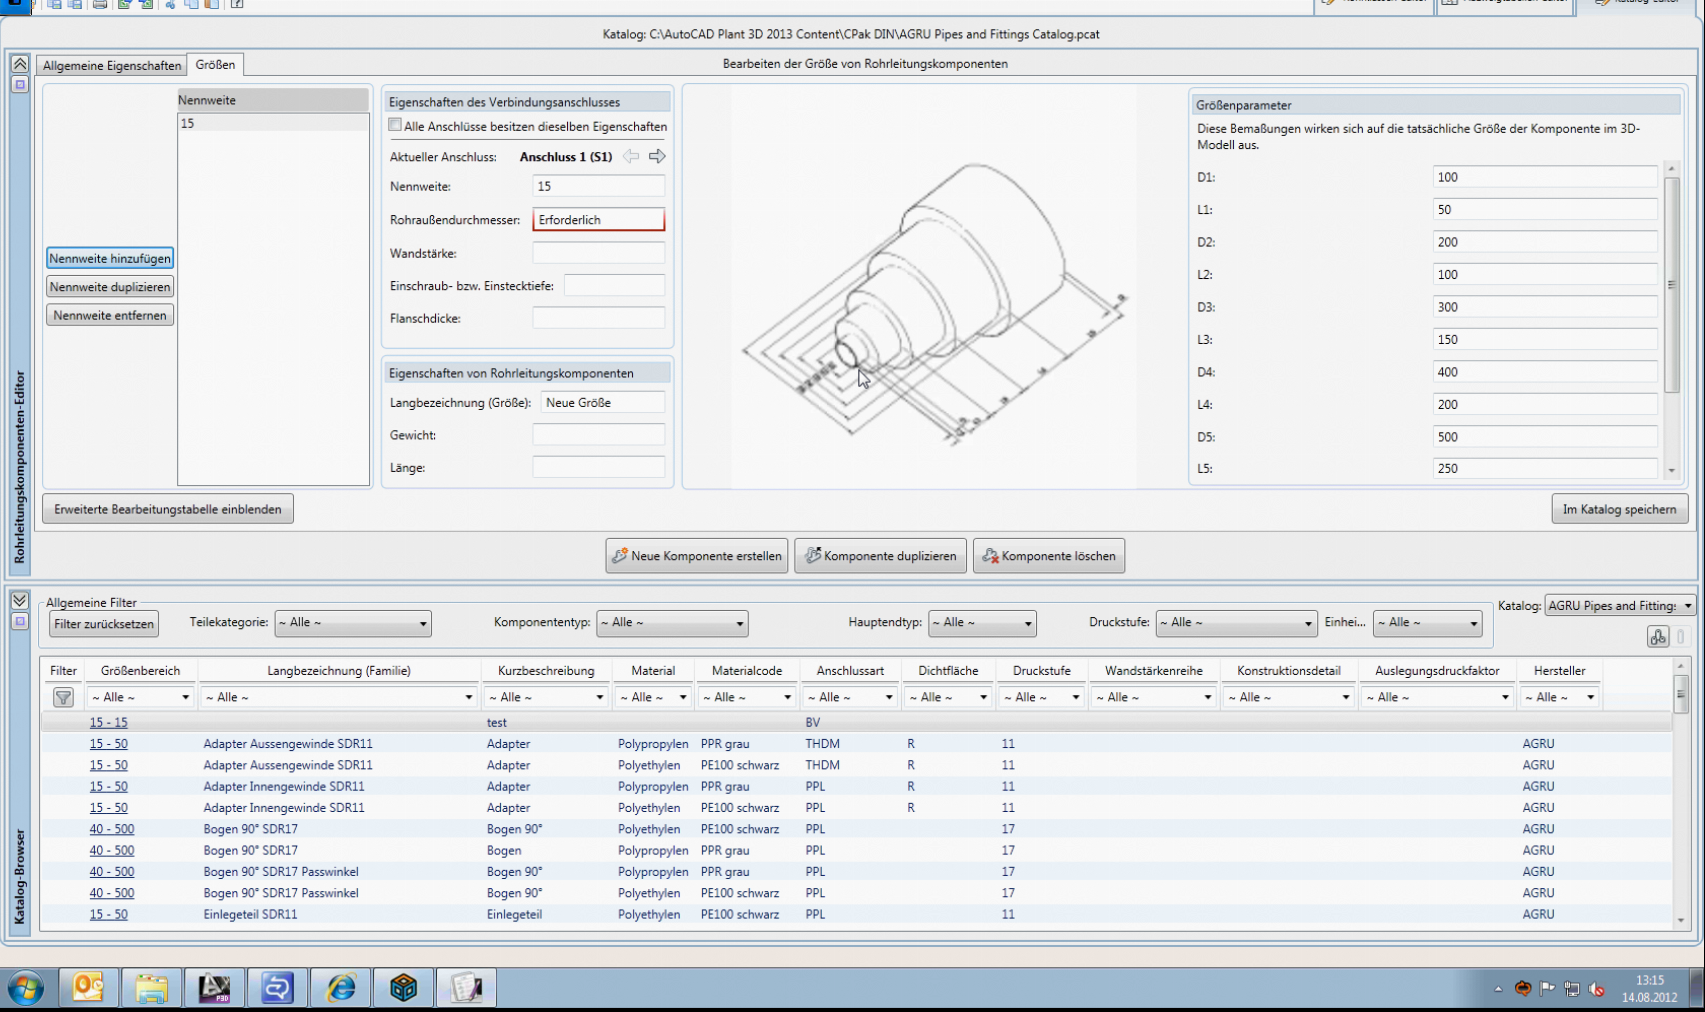
Task: Switch to AutoCAD Plant 3D taskbar icon
Action: (214, 988)
